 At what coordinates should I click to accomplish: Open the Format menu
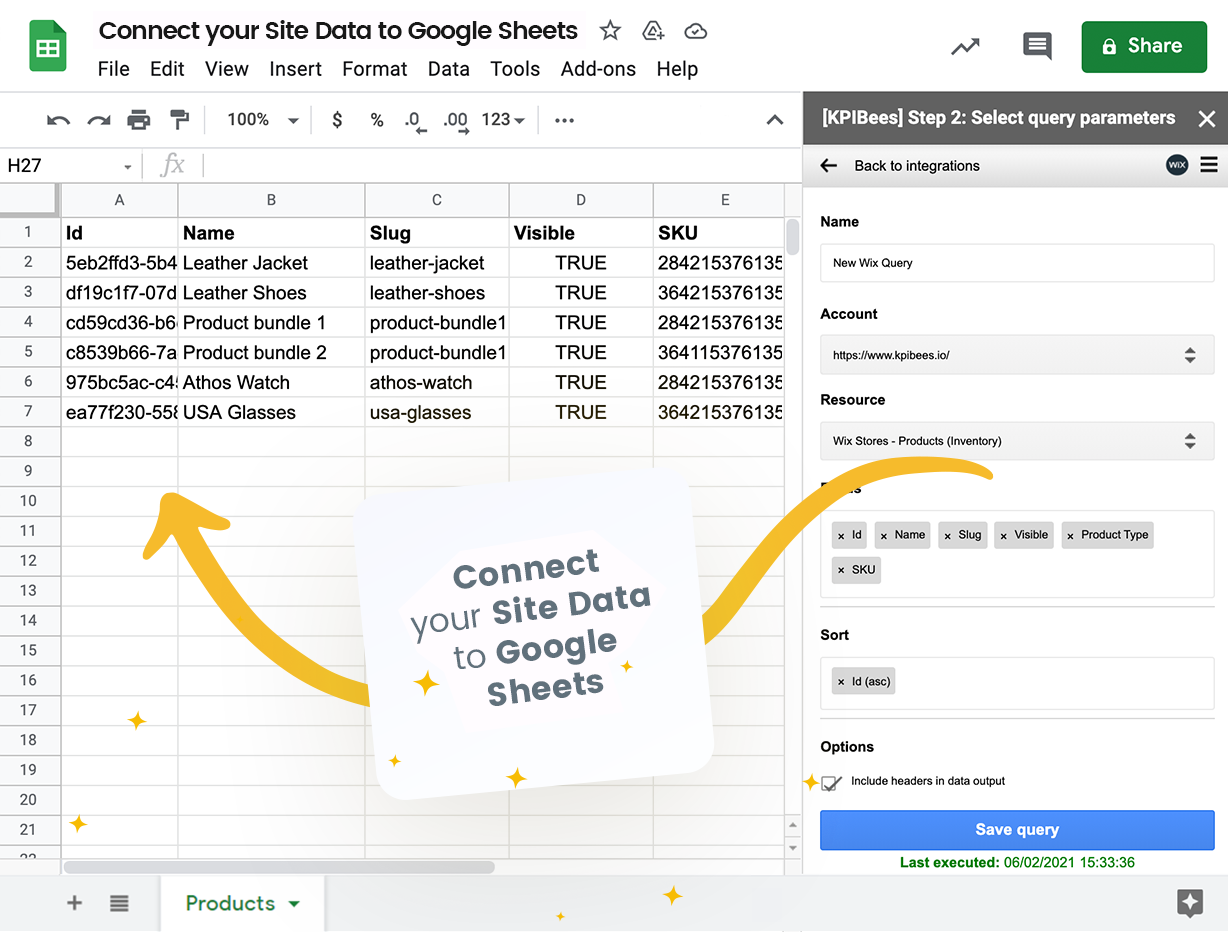click(375, 69)
